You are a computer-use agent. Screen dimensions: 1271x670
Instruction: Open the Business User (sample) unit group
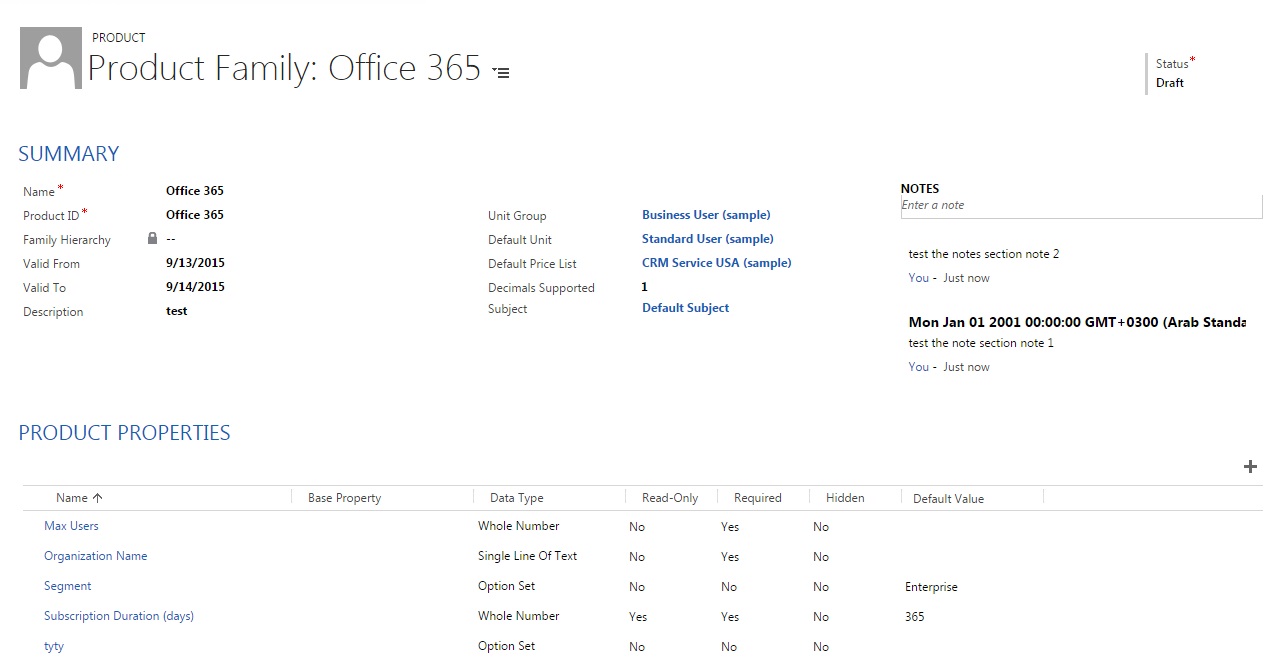[x=706, y=215]
